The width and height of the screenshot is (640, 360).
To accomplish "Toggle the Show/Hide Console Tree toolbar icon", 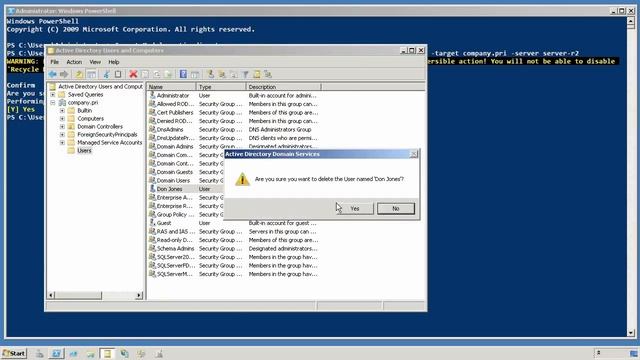I will point(91,74).
